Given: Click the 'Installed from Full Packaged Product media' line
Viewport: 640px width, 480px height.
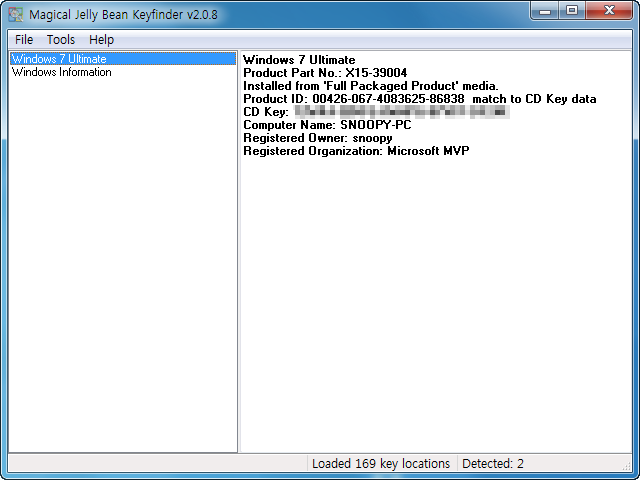Looking at the screenshot, I should 371,86.
